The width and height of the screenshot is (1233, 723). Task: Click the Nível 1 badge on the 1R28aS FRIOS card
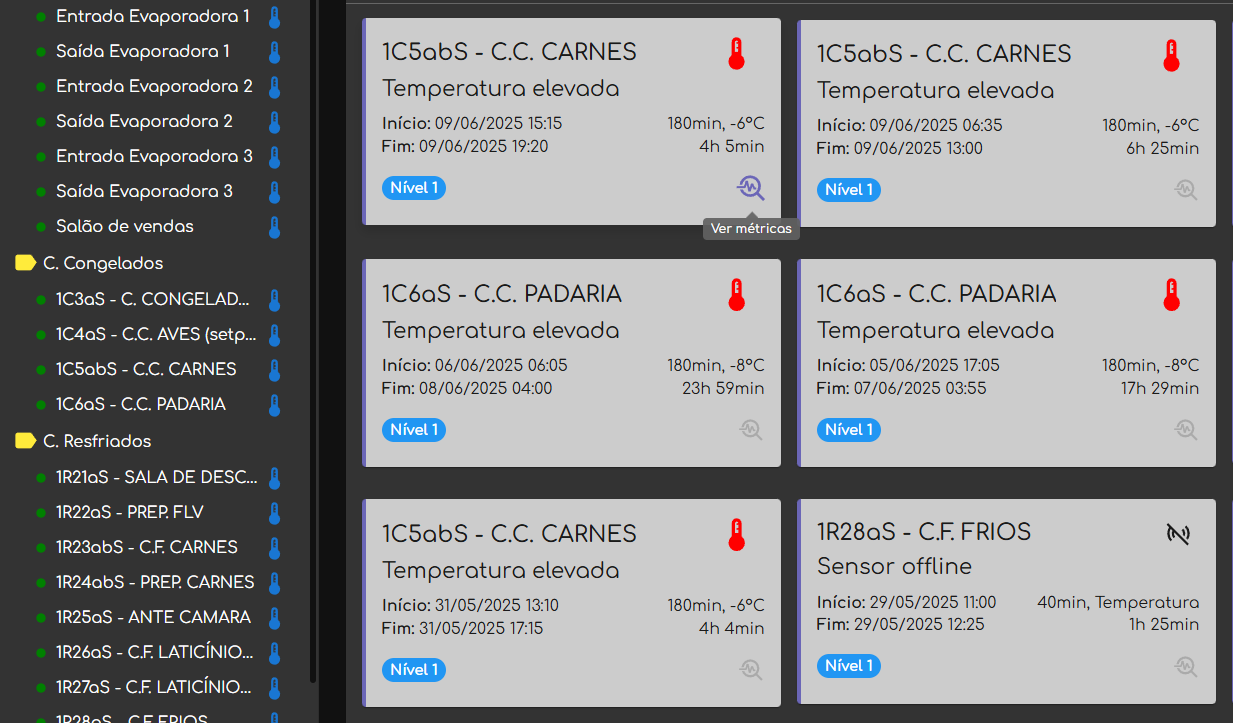[848, 665]
